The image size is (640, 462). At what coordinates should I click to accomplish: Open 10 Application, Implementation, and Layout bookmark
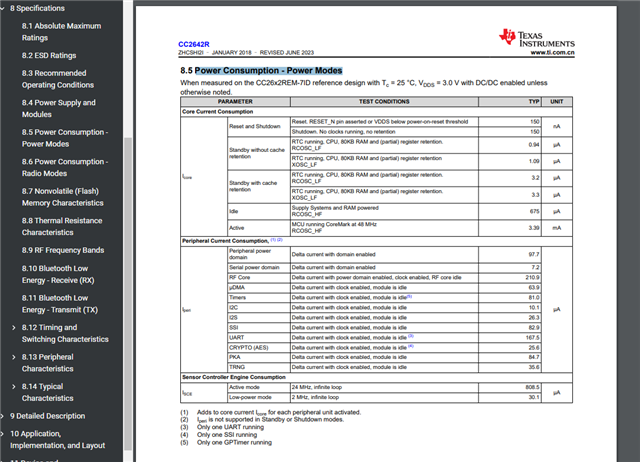coord(58,440)
